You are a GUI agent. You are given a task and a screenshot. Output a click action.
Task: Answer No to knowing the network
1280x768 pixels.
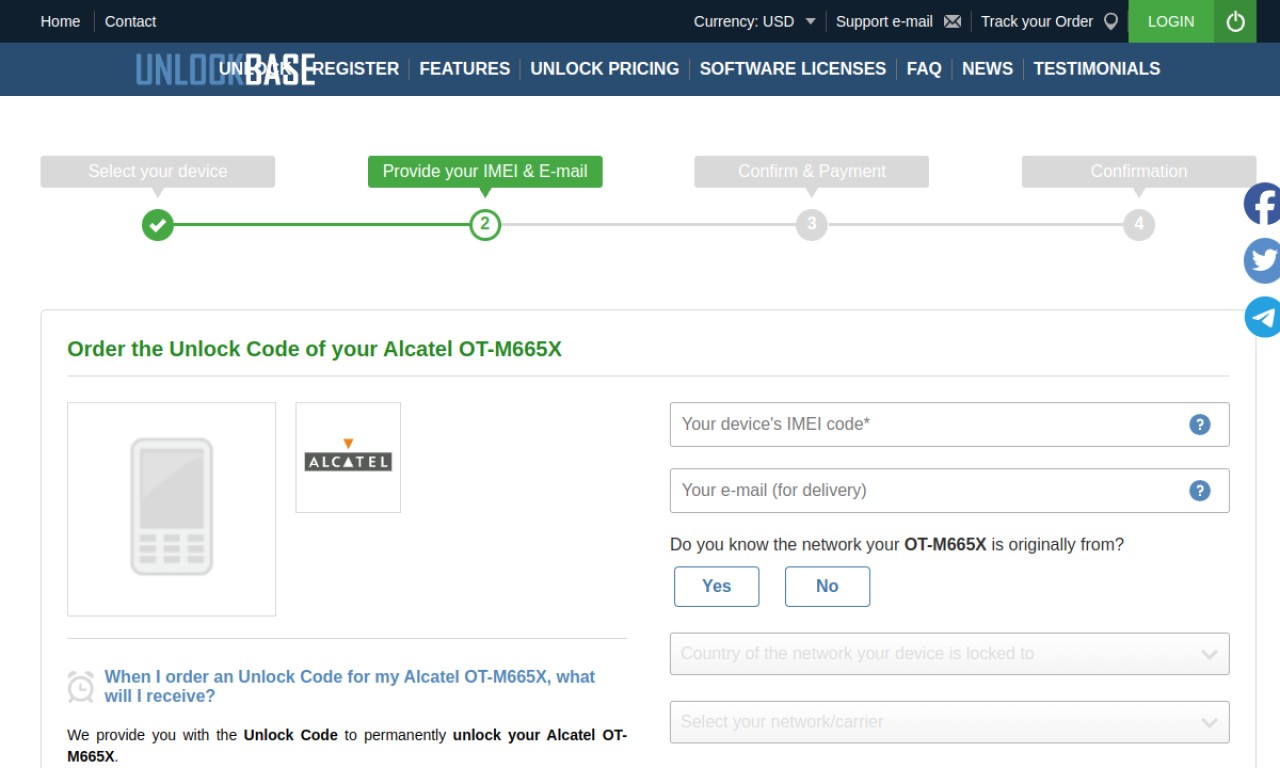pyautogui.click(x=827, y=586)
